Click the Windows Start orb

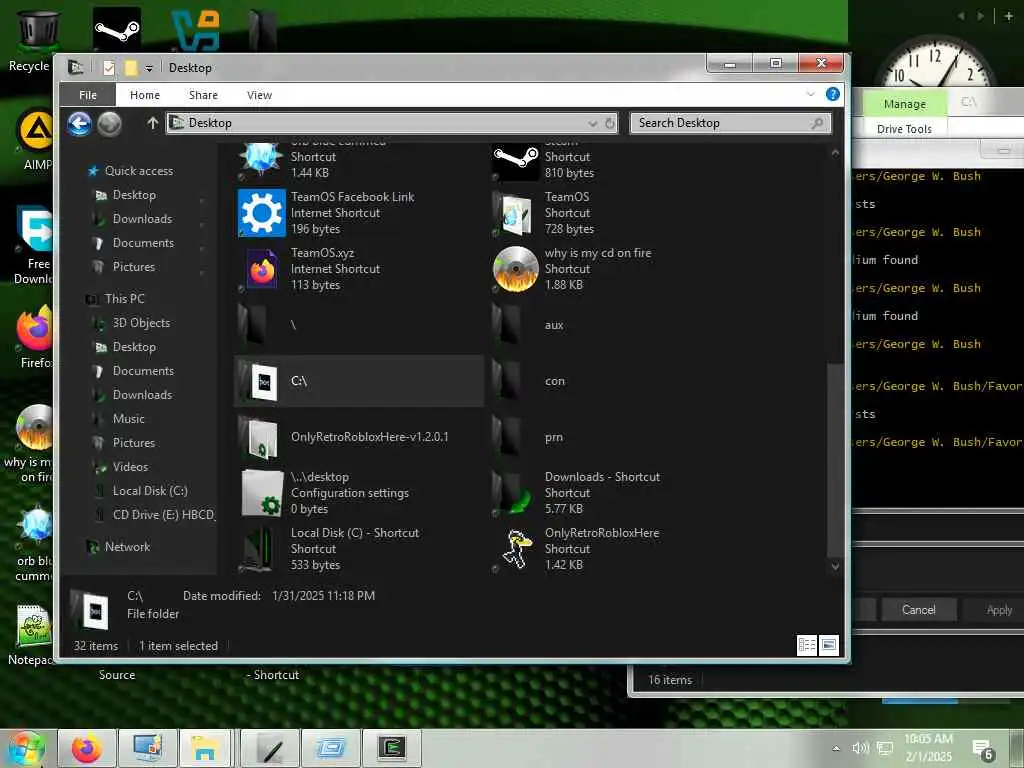[24, 750]
